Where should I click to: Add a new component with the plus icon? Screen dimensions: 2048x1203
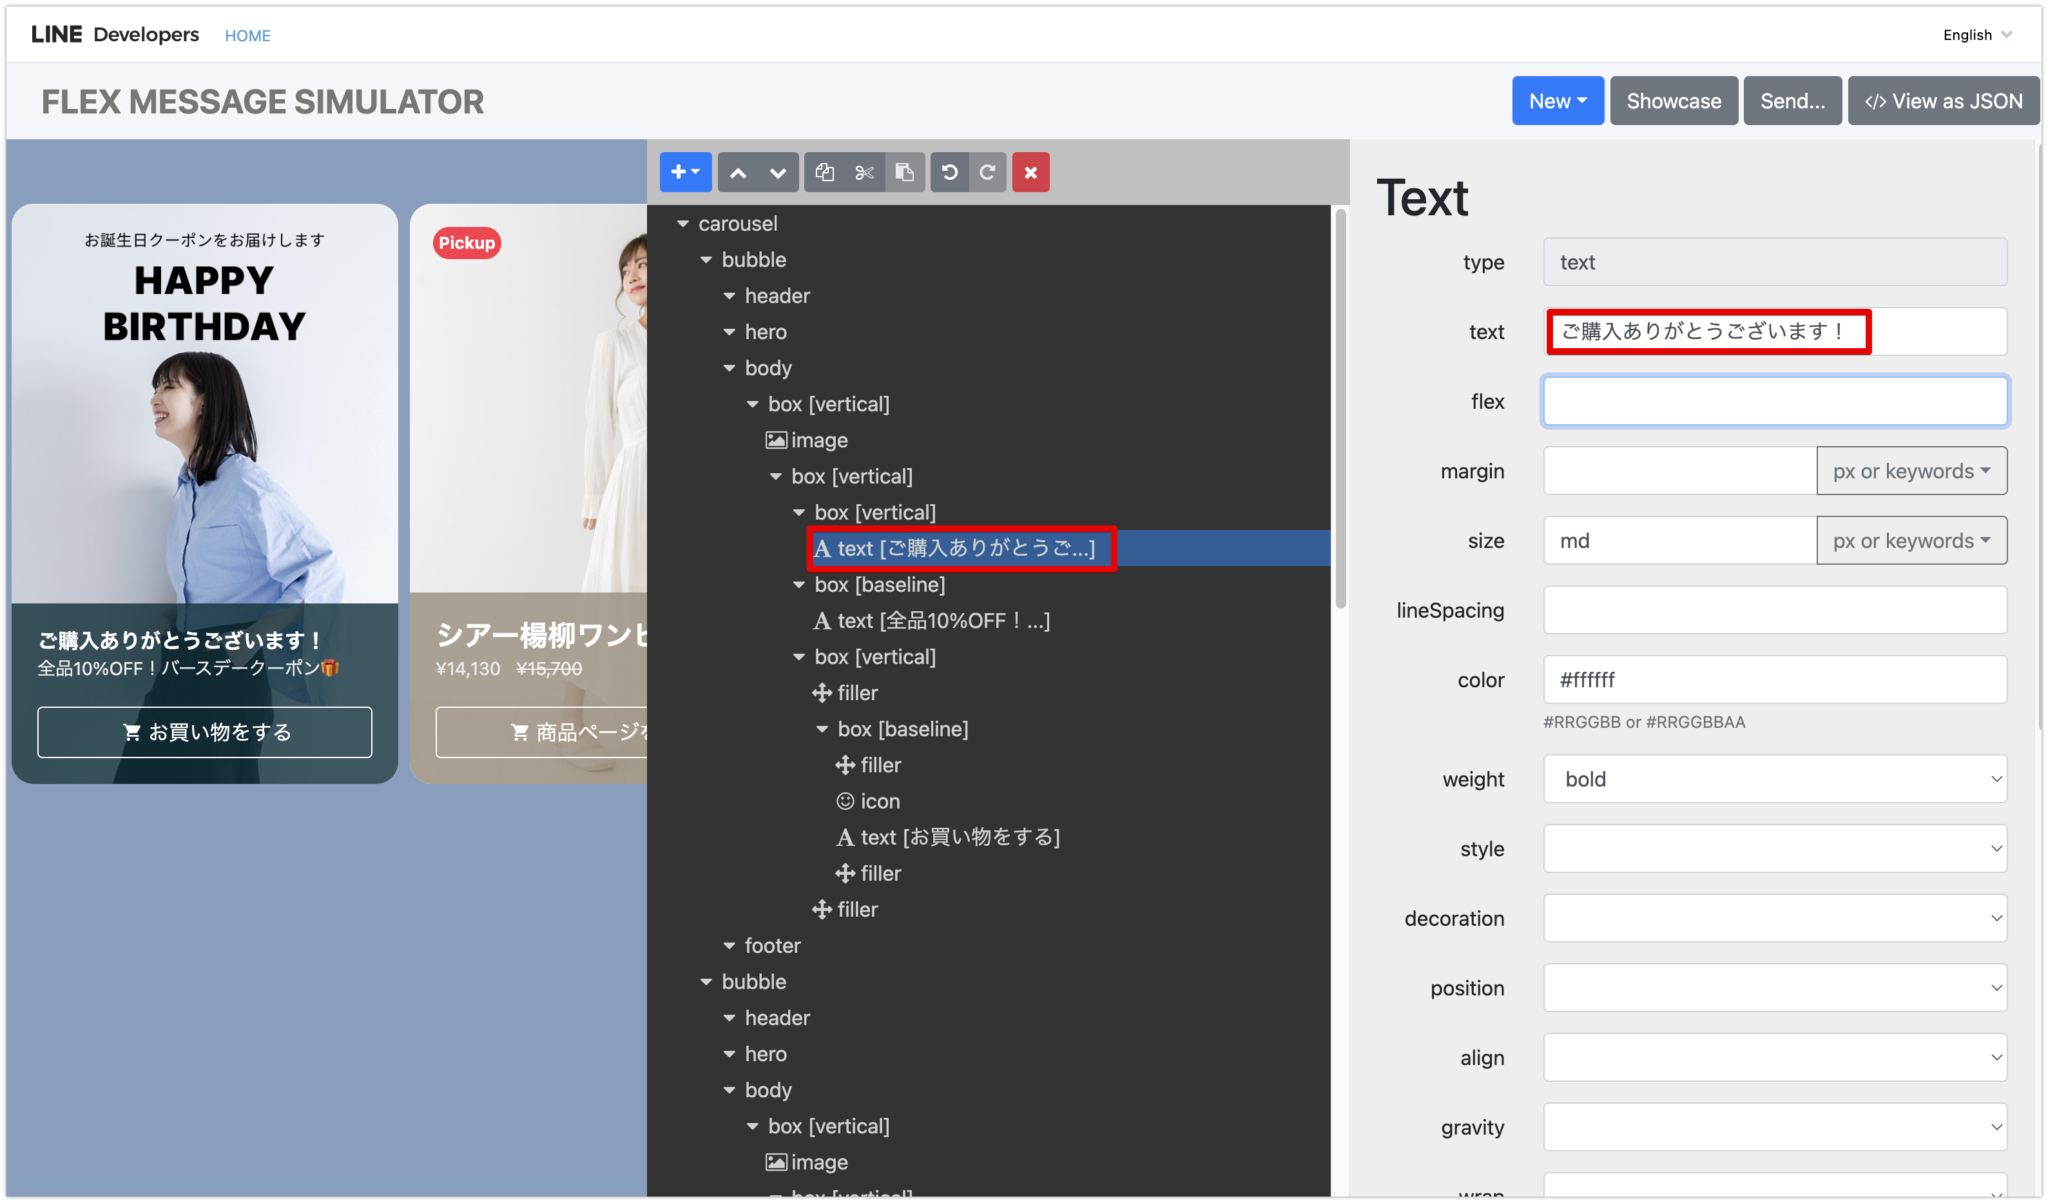(x=685, y=172)
